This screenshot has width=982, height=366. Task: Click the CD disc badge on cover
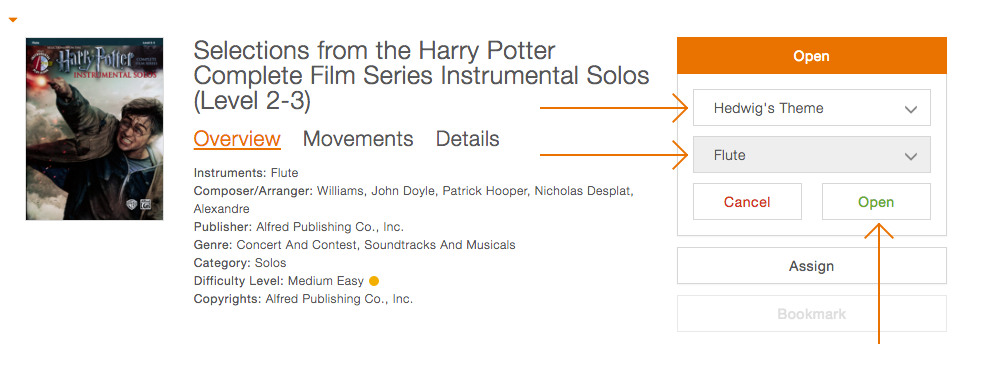(x=42, y=63)
